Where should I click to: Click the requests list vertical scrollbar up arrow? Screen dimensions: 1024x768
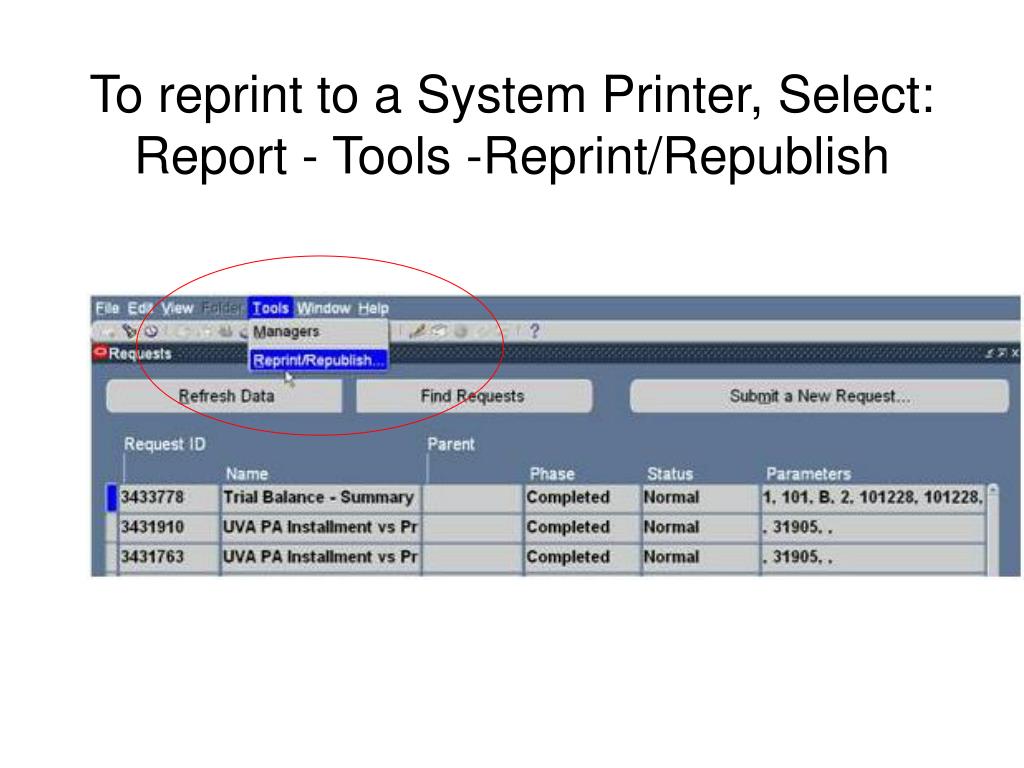993,490
